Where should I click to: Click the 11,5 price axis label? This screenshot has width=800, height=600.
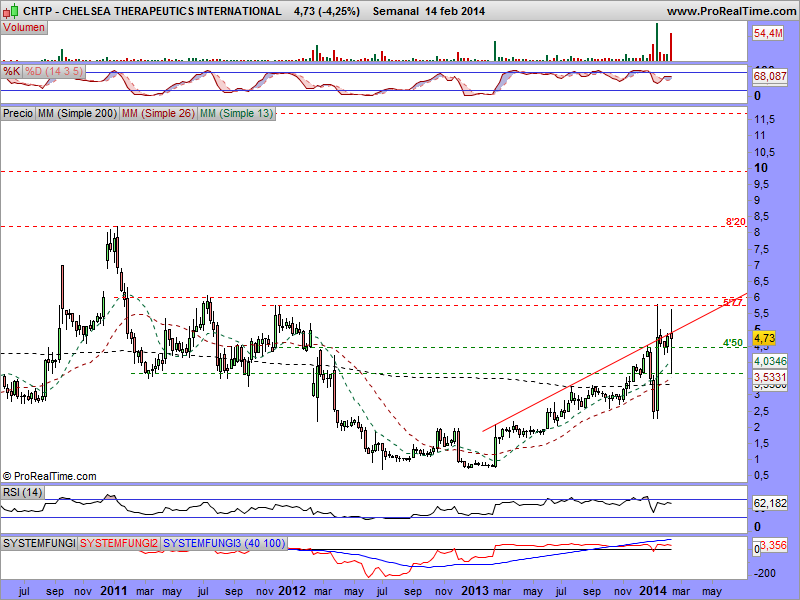coord(765,119)
